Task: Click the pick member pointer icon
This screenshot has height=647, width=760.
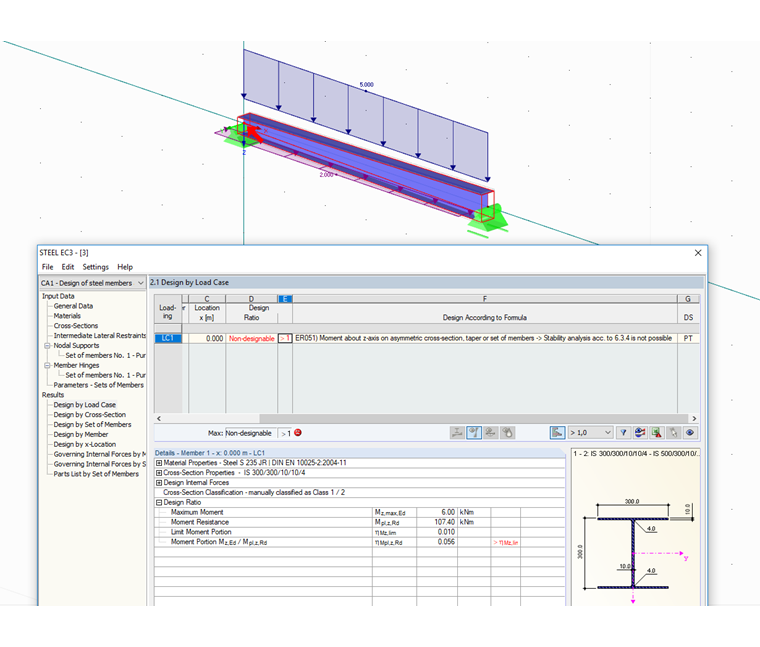Action: pyautogui.click(x=673, y=432)
